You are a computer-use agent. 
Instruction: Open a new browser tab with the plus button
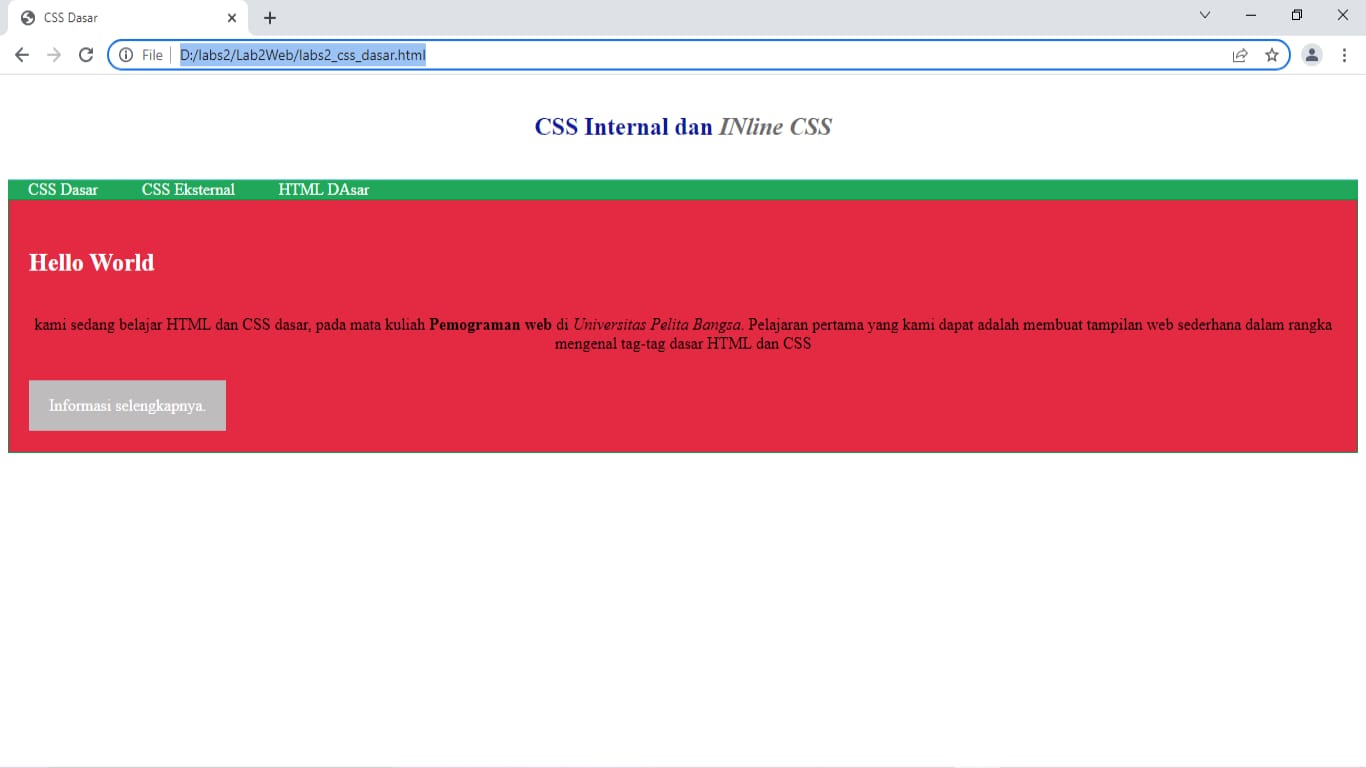click(x=268, y=17)
